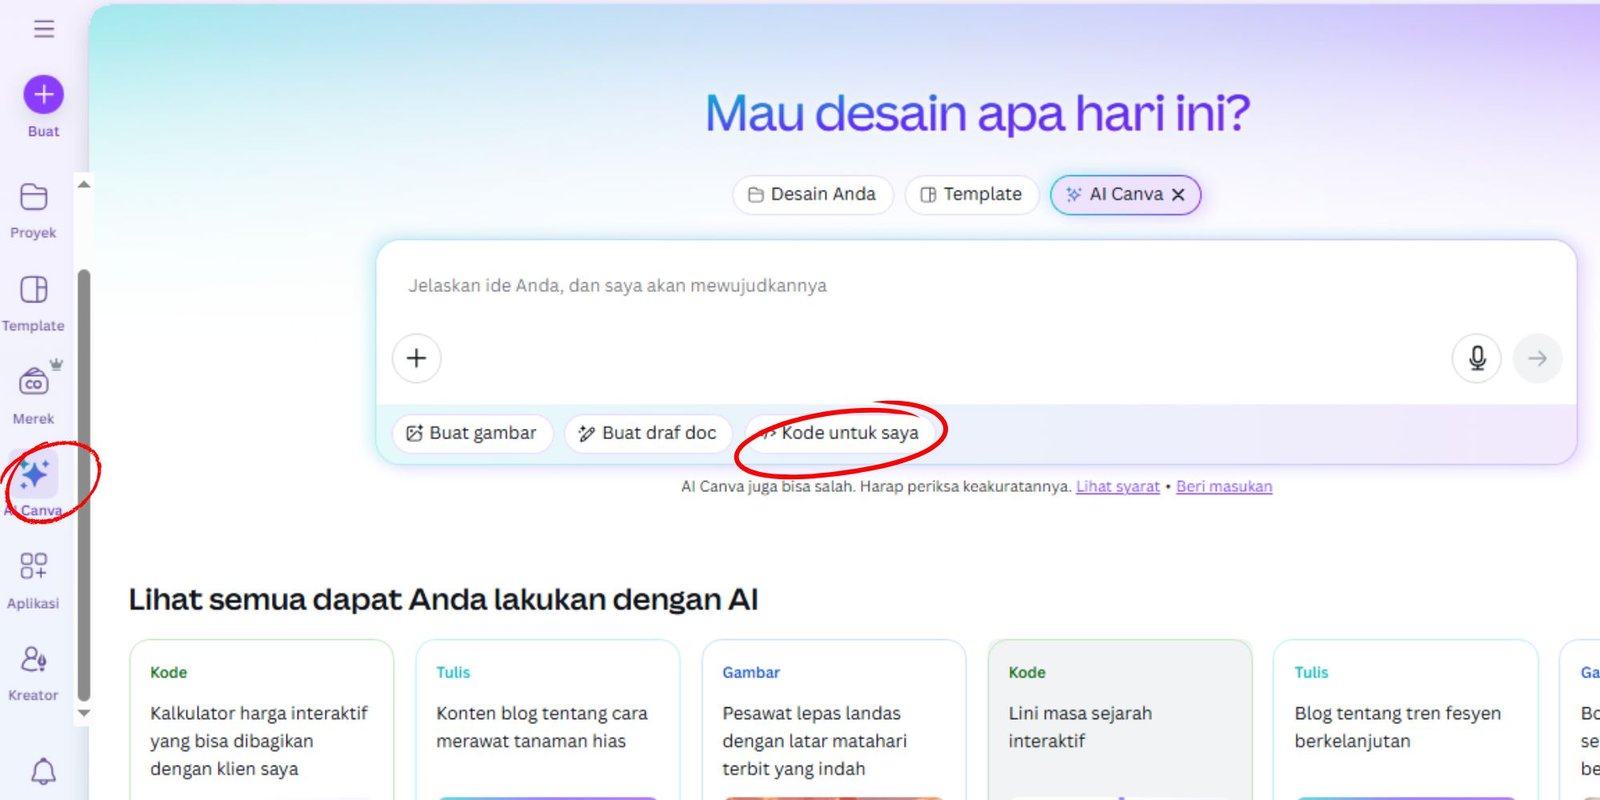Screen dimensions: 1600x800
Task: Open Beri masukan link
Action: [1224, 487]
